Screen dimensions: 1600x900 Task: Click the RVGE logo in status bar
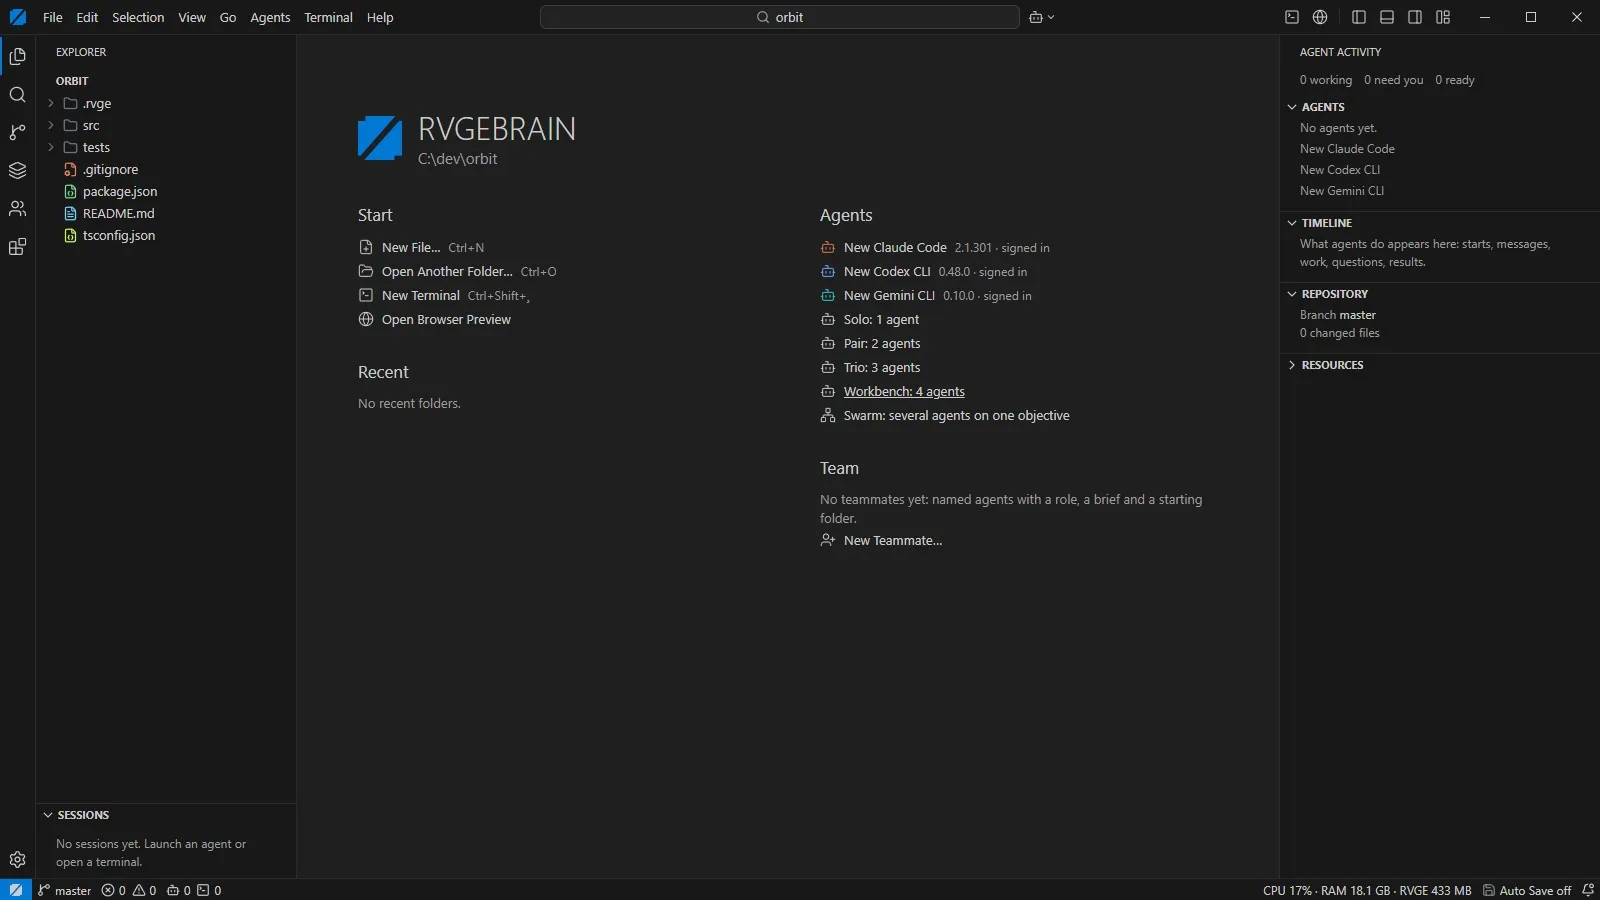coord(16,890)
